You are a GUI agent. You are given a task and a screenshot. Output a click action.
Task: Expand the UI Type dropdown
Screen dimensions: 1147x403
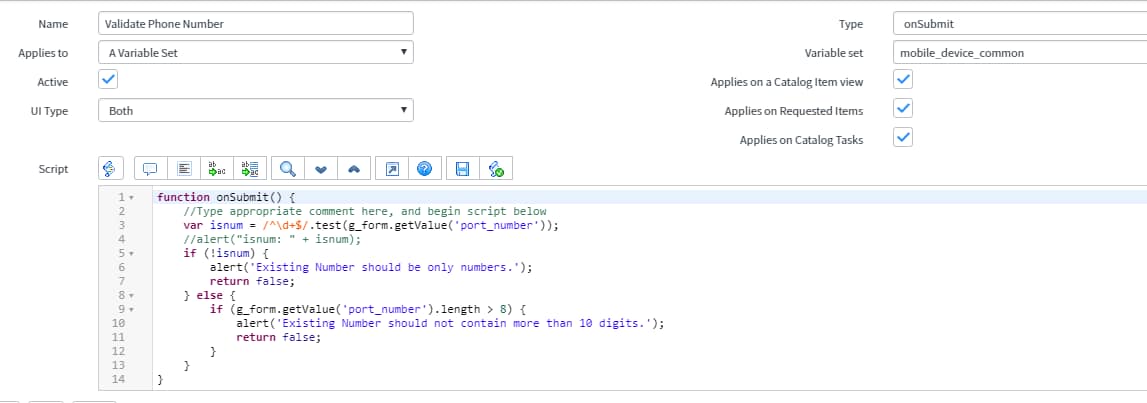(x=255, y=111)
